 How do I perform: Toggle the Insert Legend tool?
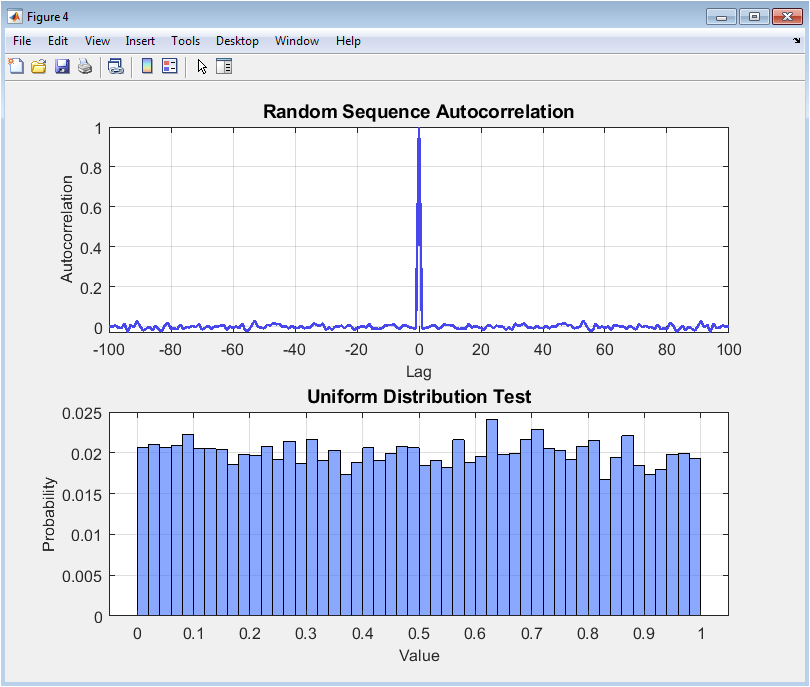(x=169, y=66)
